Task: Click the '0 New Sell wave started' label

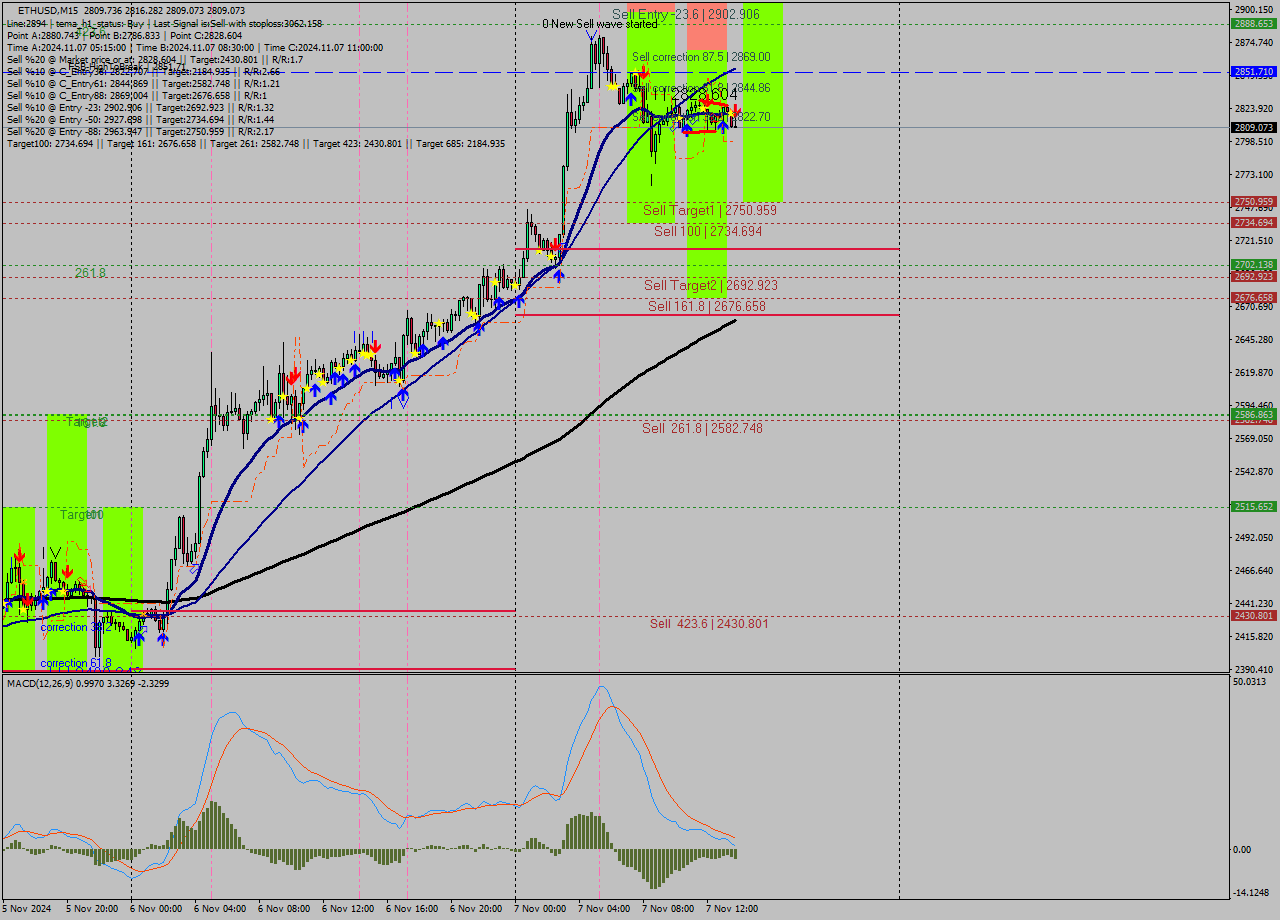Action: [x=600, y=24]
